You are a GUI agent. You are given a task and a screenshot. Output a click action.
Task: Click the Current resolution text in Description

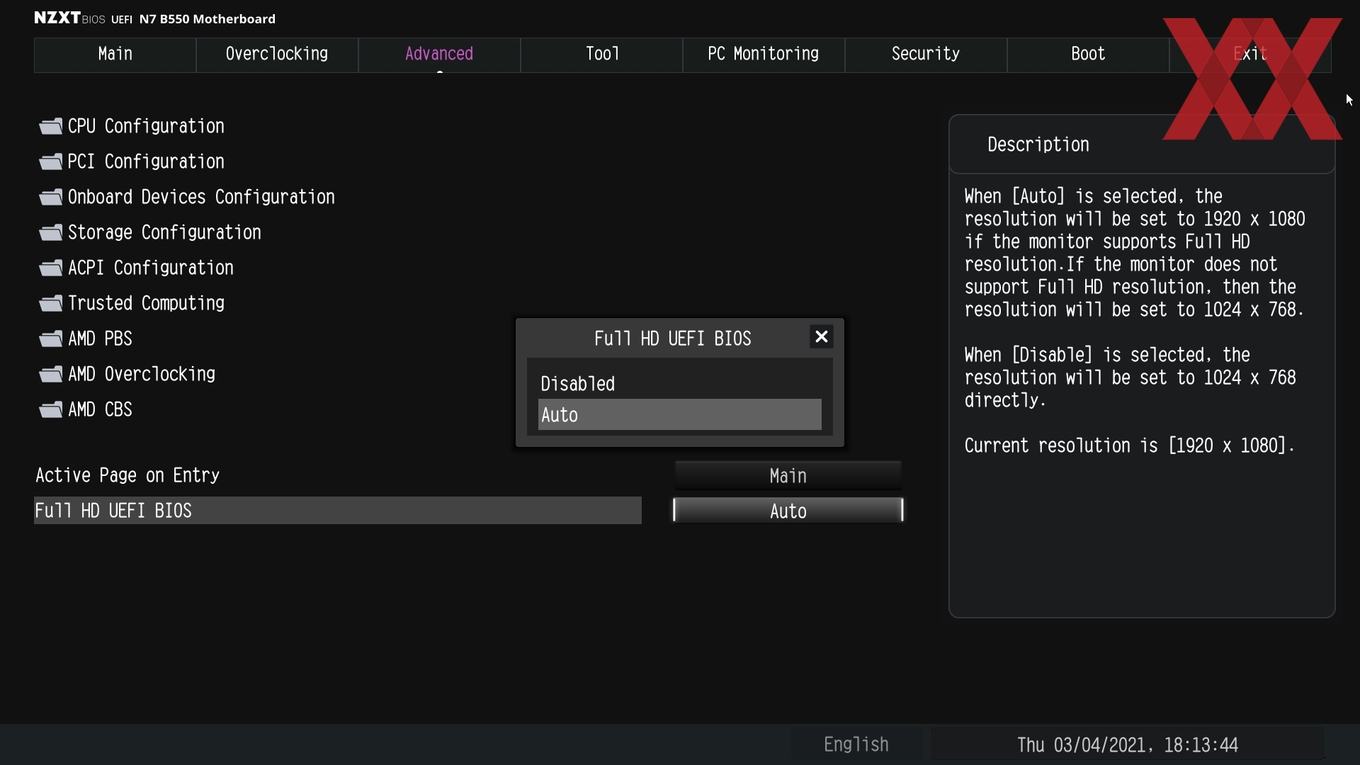1129,446
